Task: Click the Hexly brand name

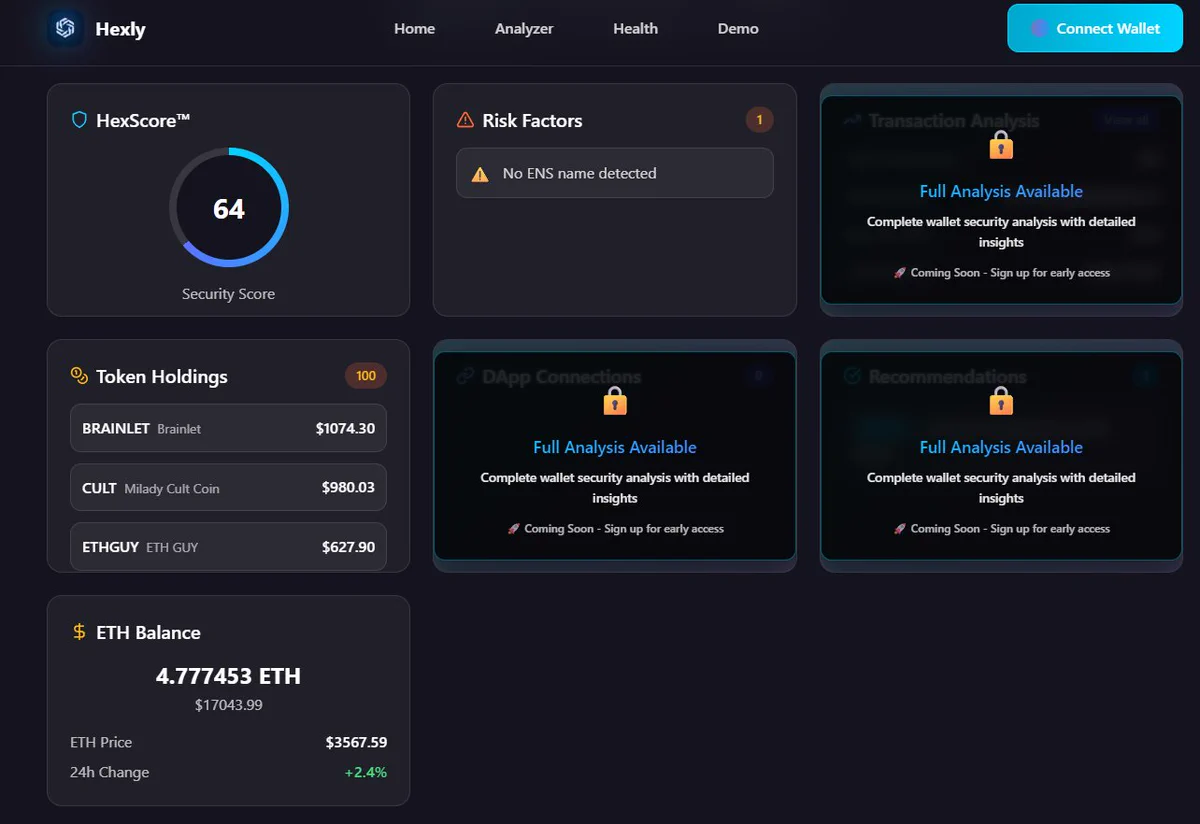Action: [121, 29]
